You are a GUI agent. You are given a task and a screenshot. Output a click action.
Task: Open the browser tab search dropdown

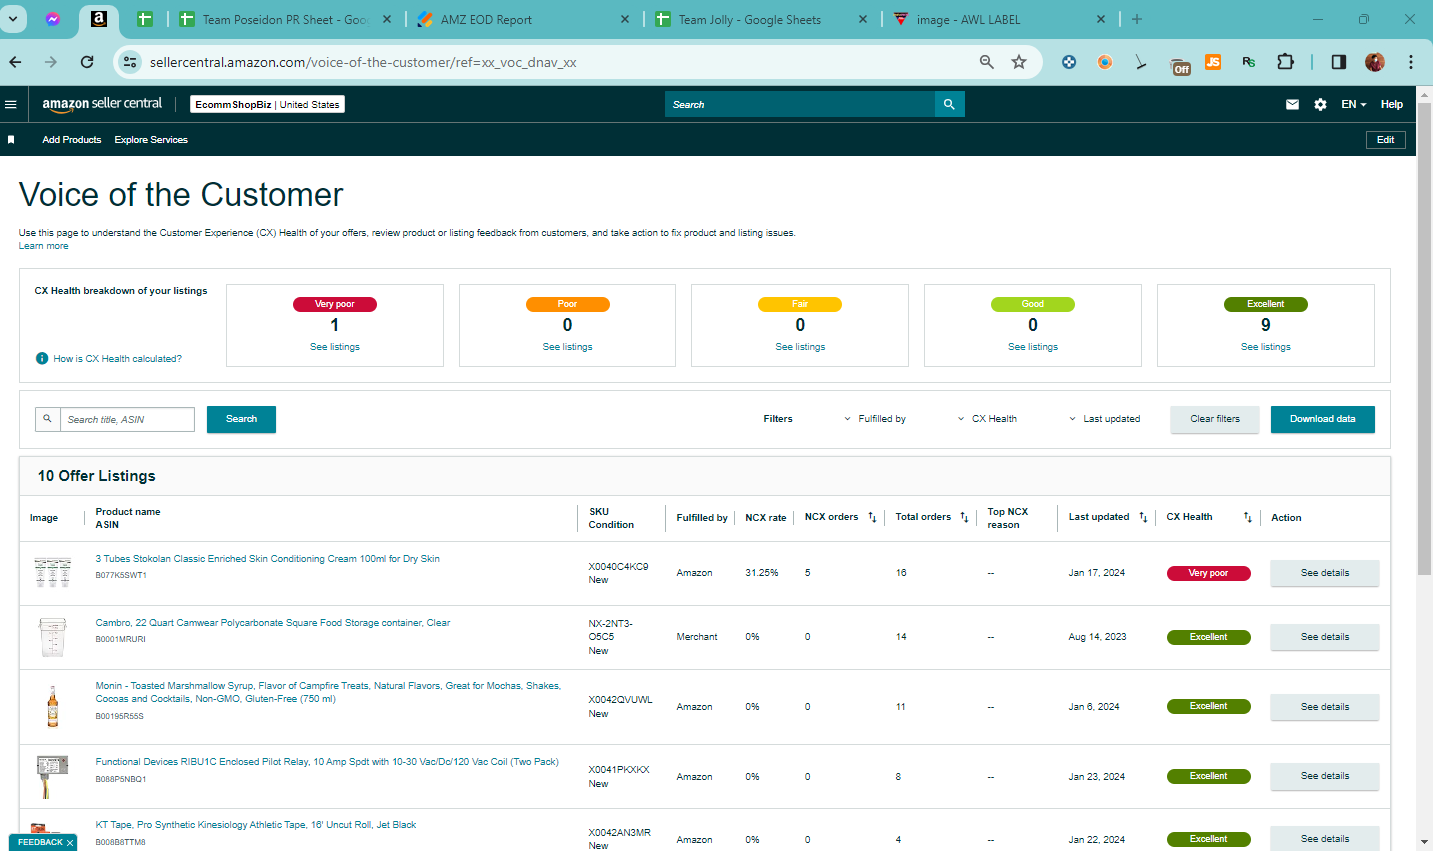click(x=13, y=19)
